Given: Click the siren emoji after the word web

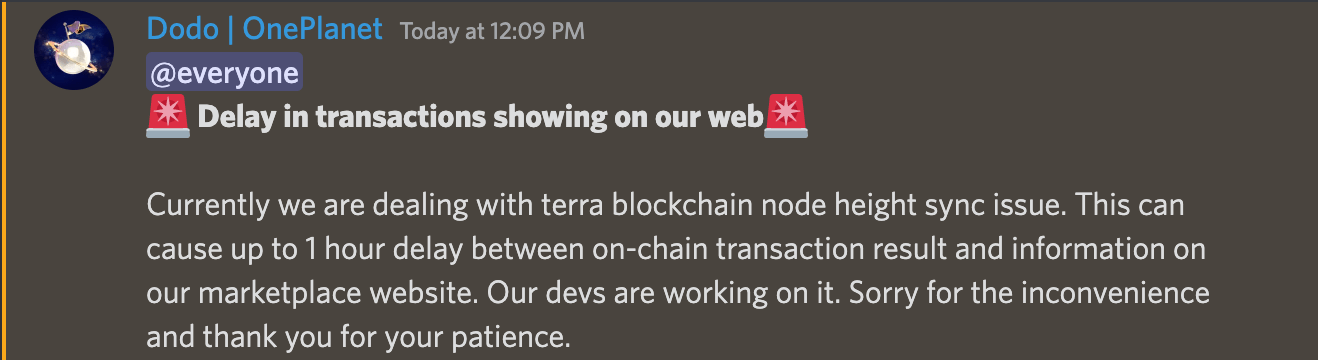Looking at the screenshot, I should (785, 117).
